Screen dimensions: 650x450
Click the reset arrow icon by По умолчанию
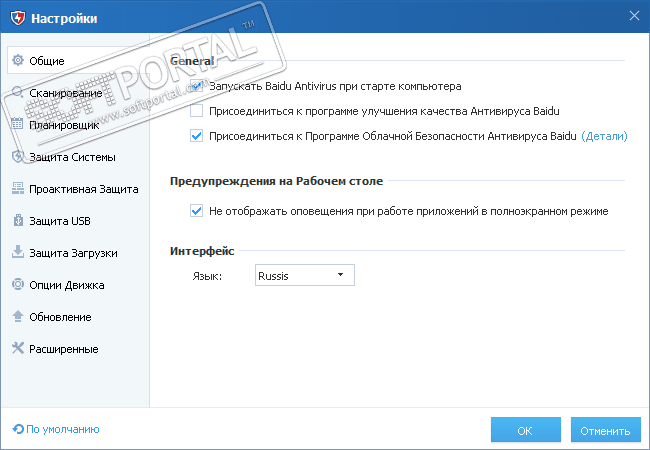[x=18, y=429]
